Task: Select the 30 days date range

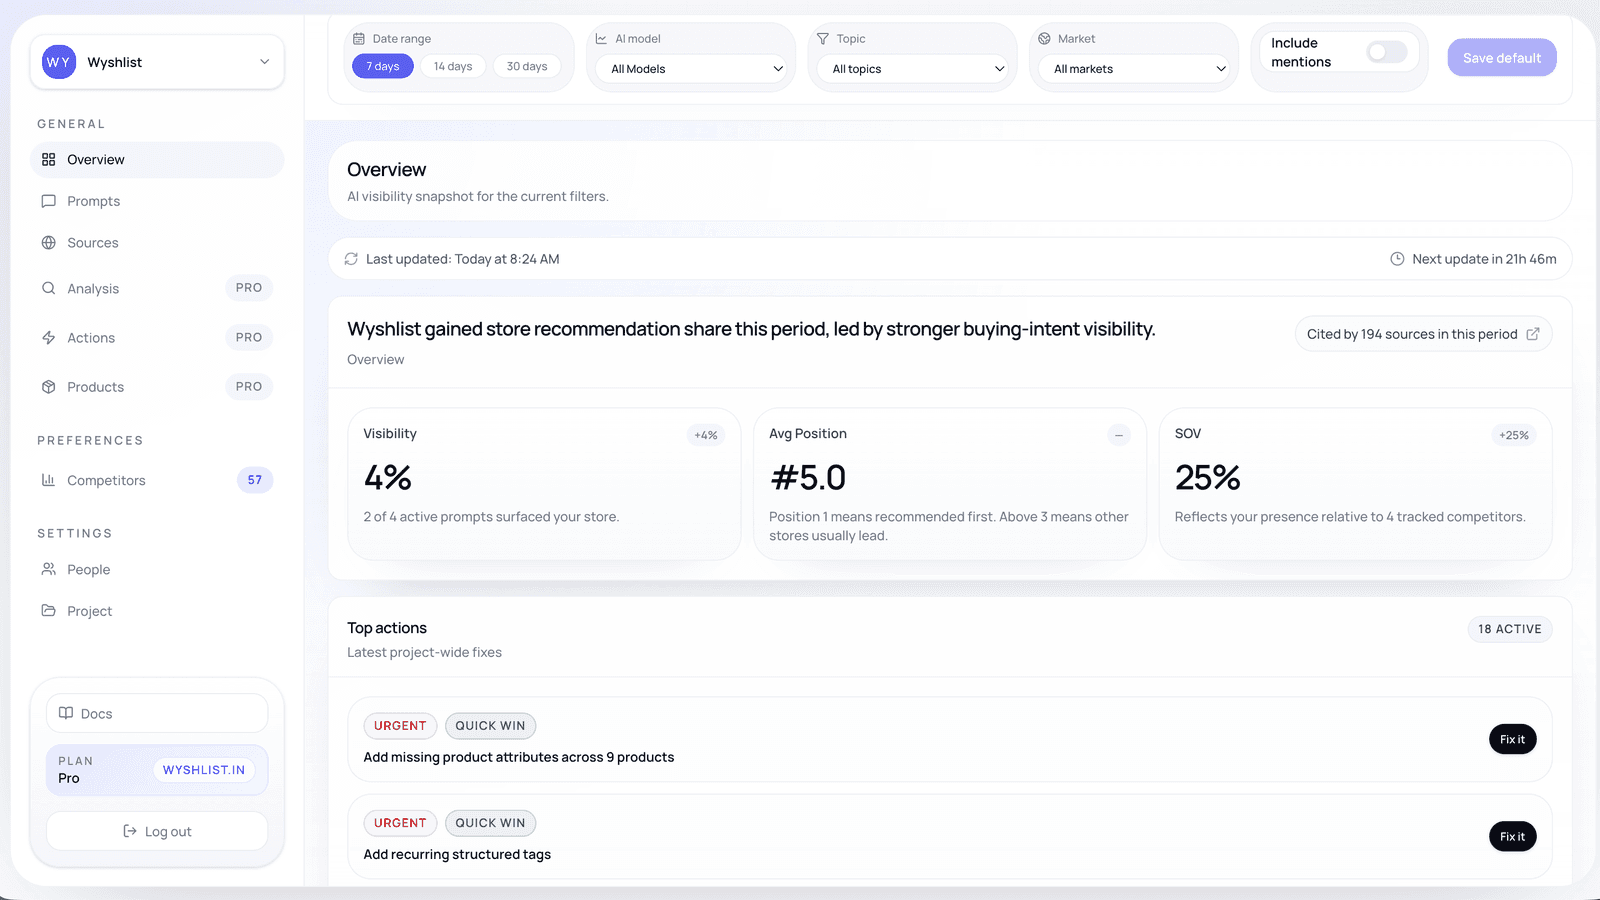Action: [527, 67]
